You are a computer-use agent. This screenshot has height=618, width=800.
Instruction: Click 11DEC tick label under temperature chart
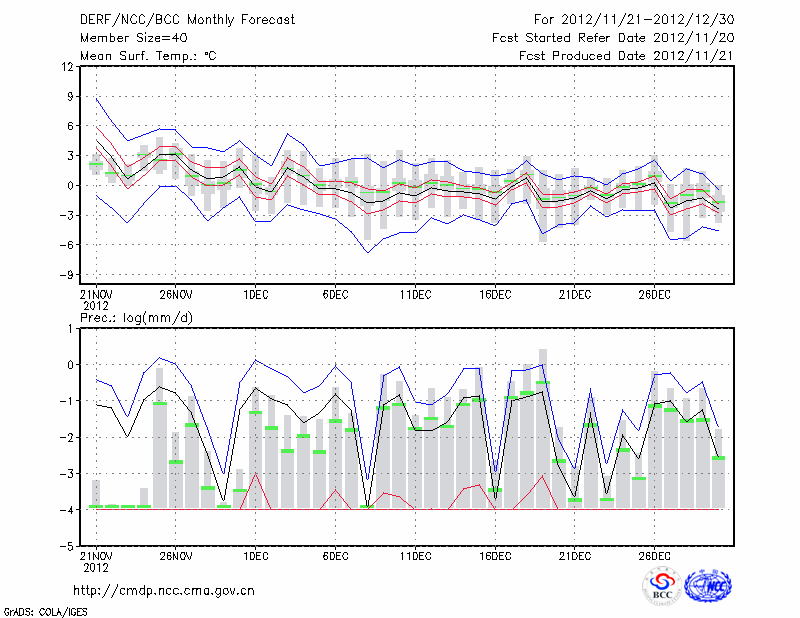(415, 295)
